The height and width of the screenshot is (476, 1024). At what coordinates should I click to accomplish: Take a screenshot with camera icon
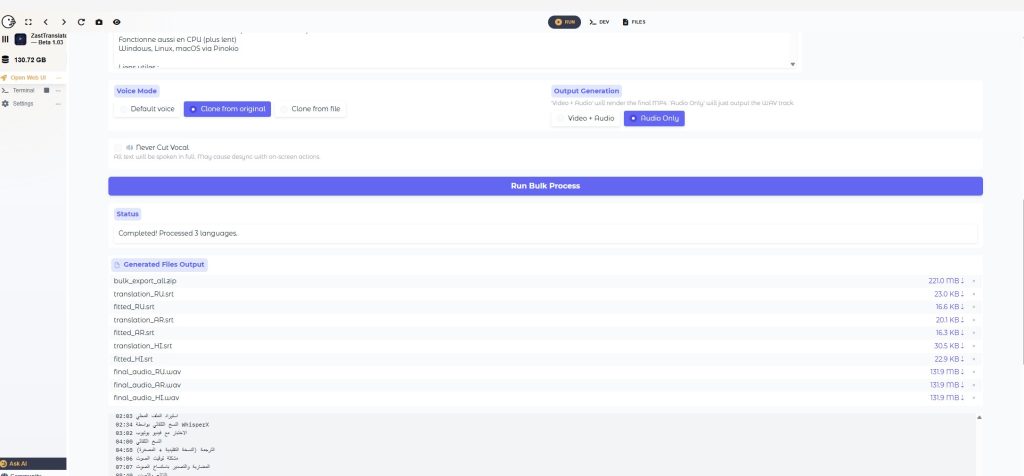click(x=99, y=22)
